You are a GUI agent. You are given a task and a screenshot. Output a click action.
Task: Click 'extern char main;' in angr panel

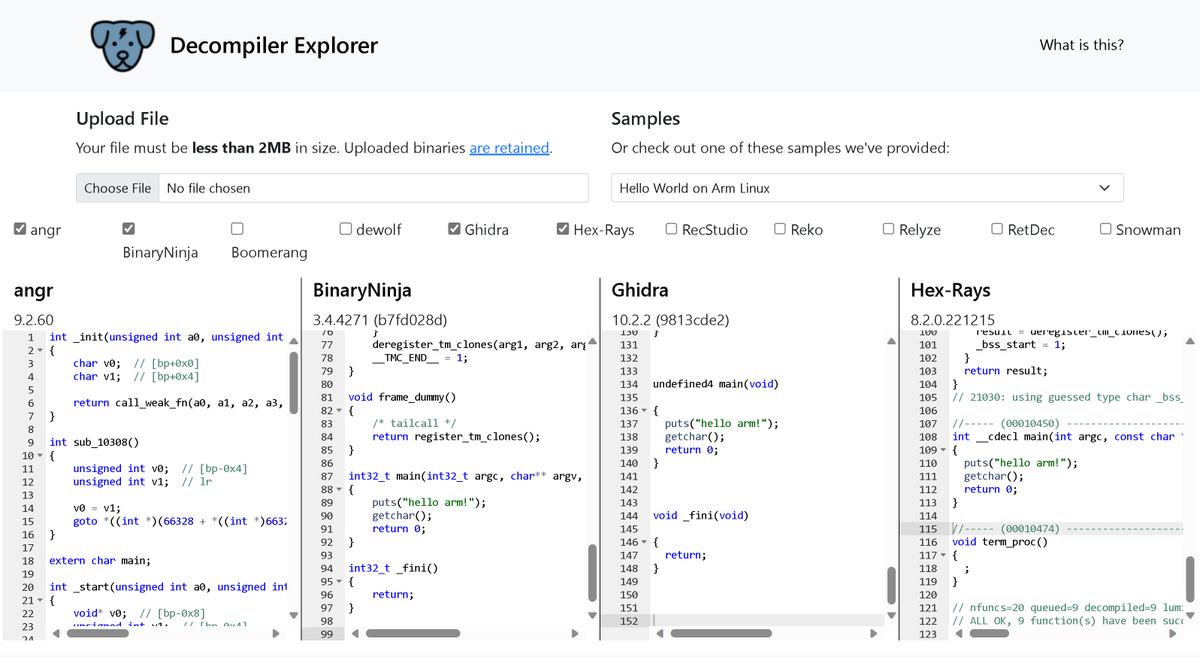(100, 561)
